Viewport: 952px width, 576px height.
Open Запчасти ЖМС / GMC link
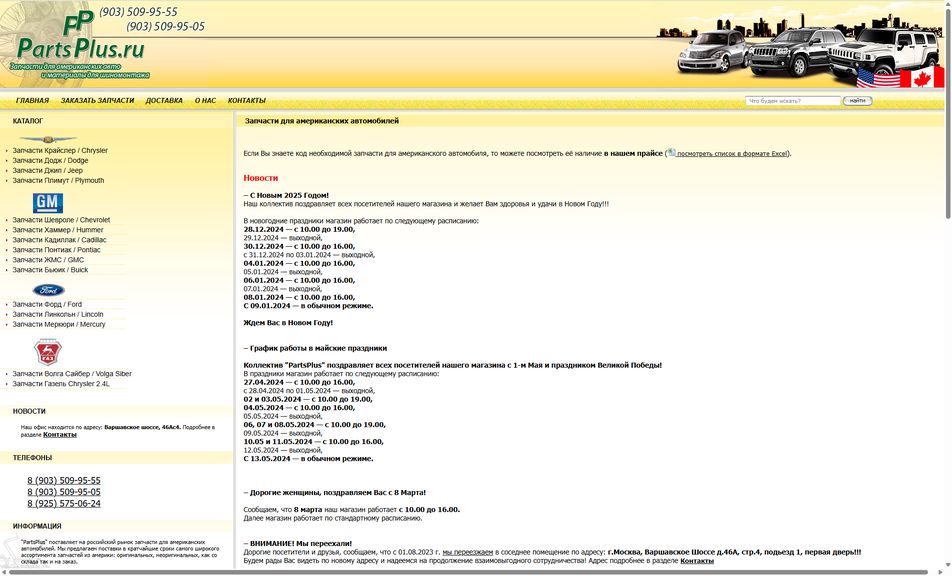49,260
